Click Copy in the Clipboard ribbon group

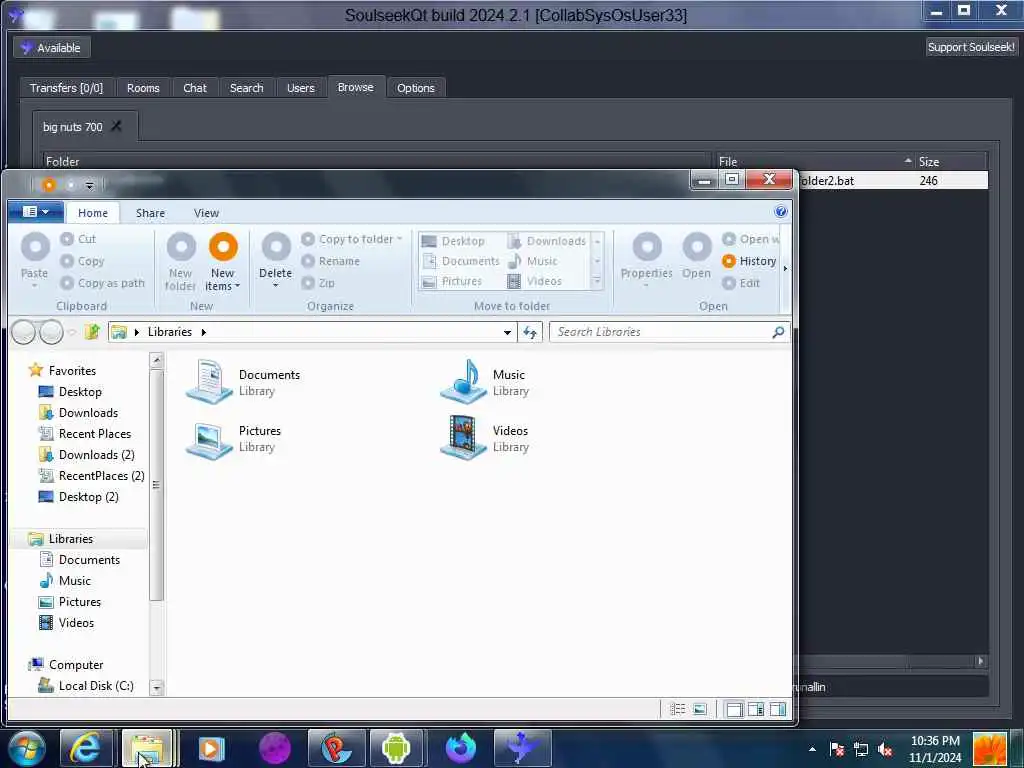82,261
